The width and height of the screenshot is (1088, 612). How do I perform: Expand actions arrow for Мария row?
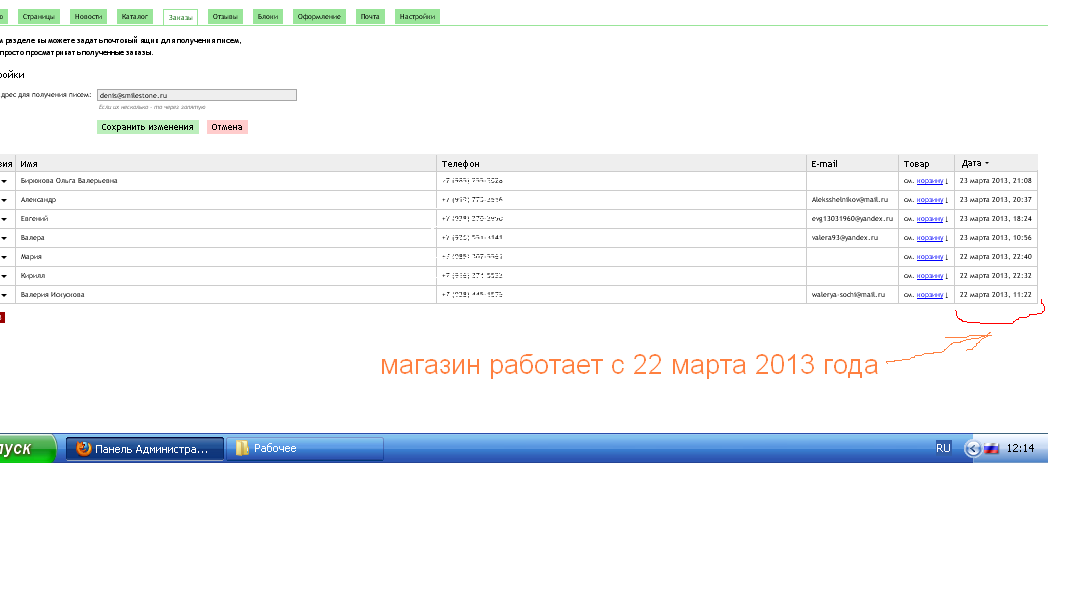point(4,257)
